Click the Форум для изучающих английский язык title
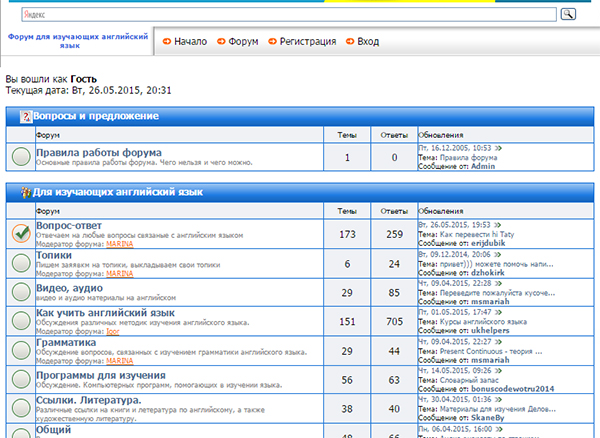Viewport: 600px width, 438px height. [x=77, y=40]
